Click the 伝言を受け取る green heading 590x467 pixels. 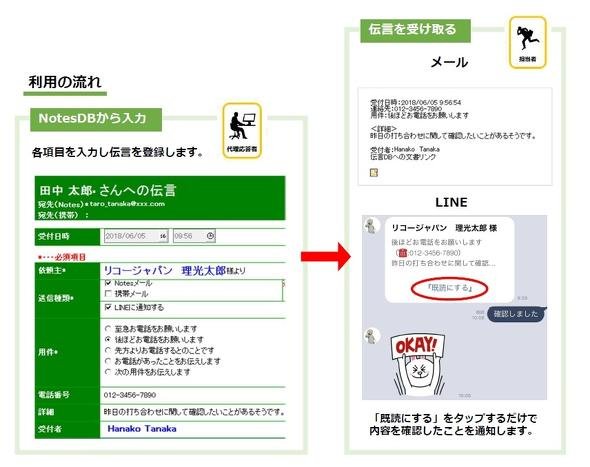click(x=415, y=30)
